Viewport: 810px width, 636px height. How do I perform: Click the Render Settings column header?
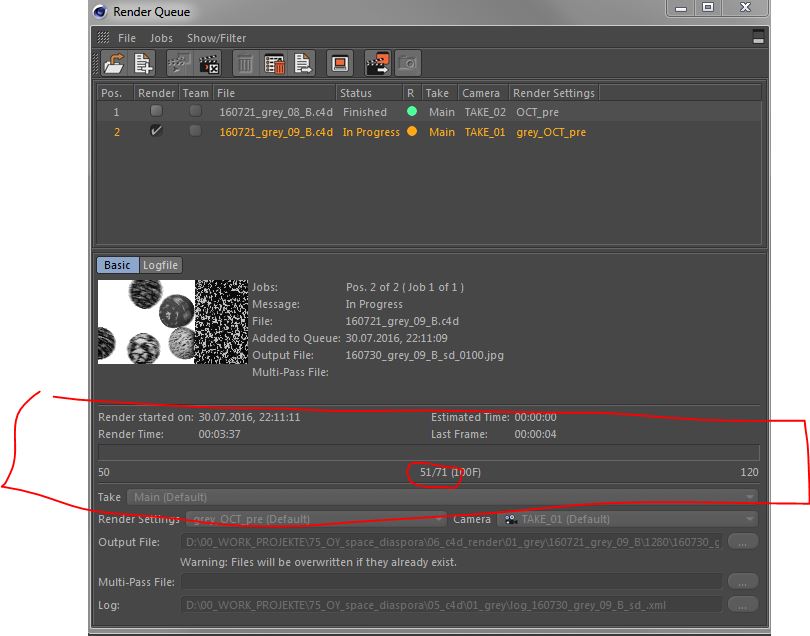(554, 93)
